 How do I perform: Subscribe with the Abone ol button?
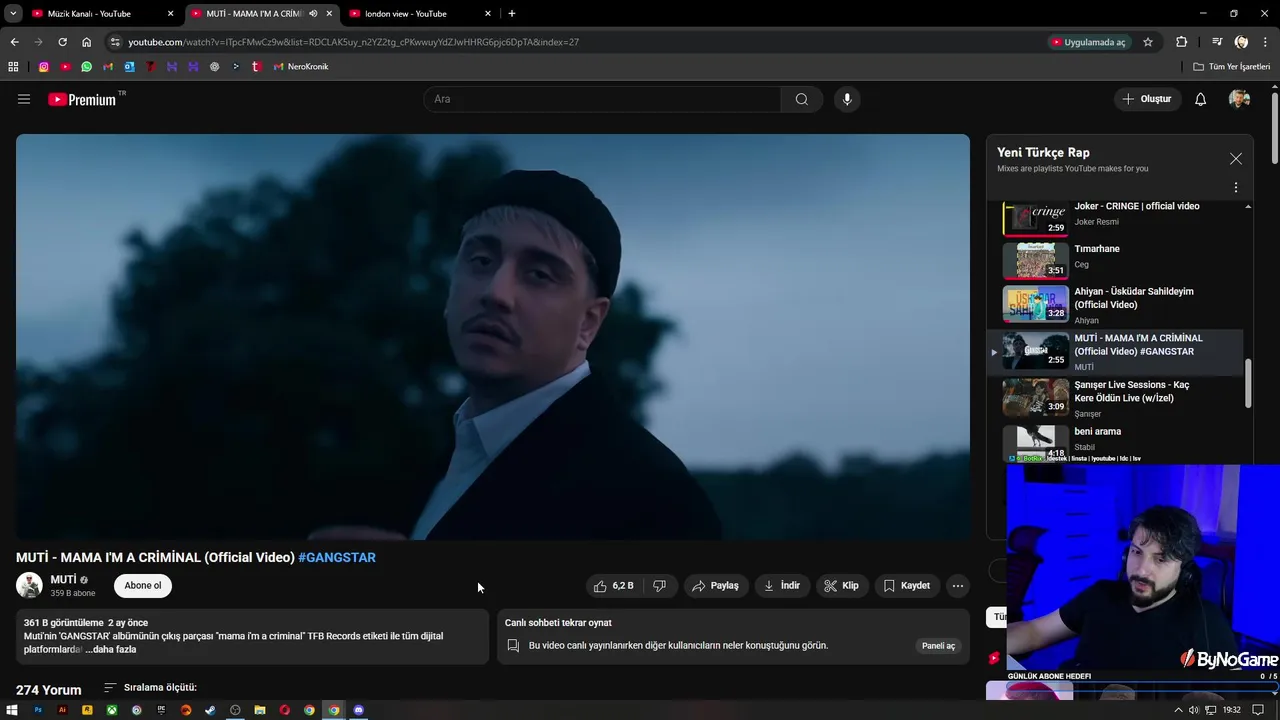[143, 586]
